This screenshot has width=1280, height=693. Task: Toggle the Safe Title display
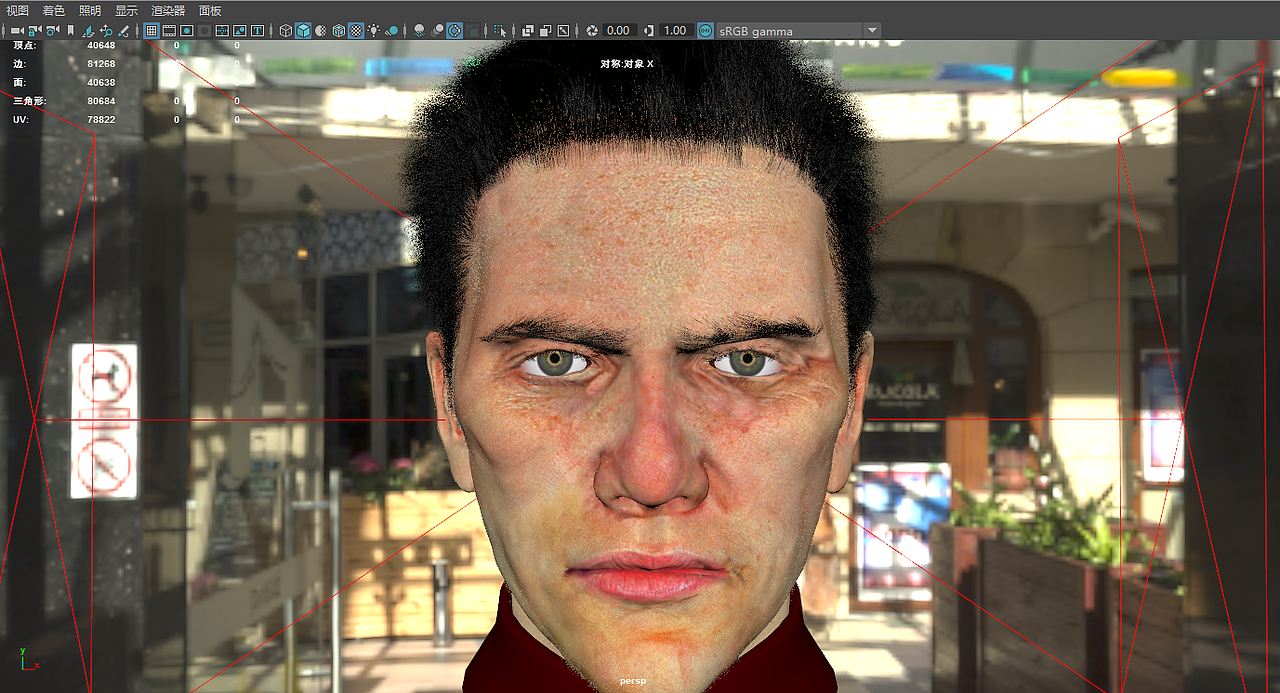[x=257, y=30]
